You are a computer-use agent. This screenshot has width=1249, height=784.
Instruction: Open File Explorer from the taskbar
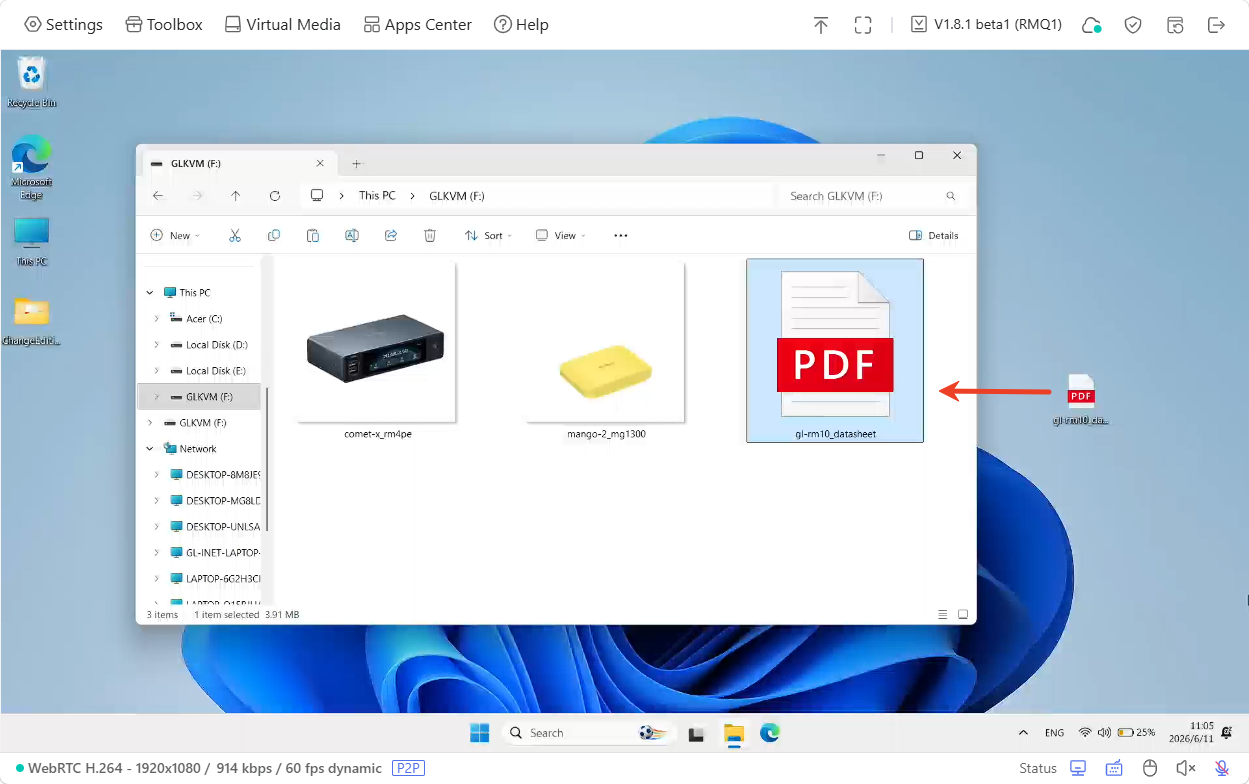734,734
